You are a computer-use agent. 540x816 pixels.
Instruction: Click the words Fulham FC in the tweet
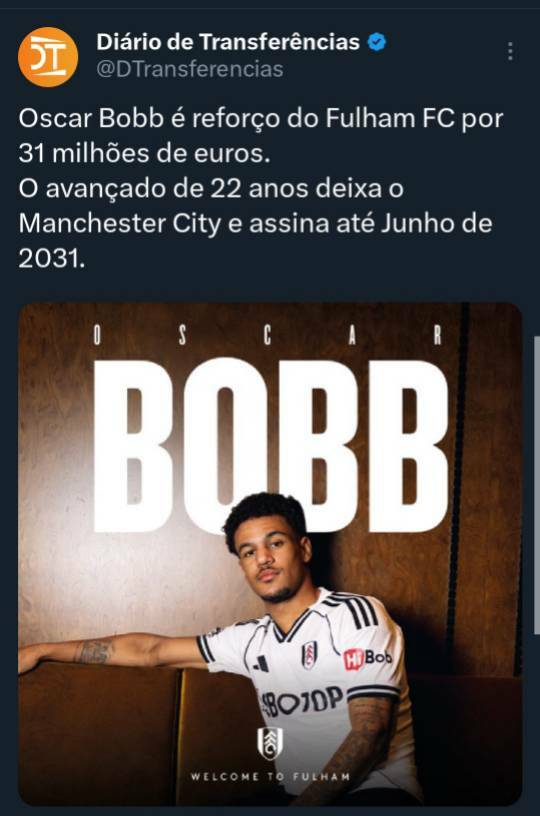point(390,119)
